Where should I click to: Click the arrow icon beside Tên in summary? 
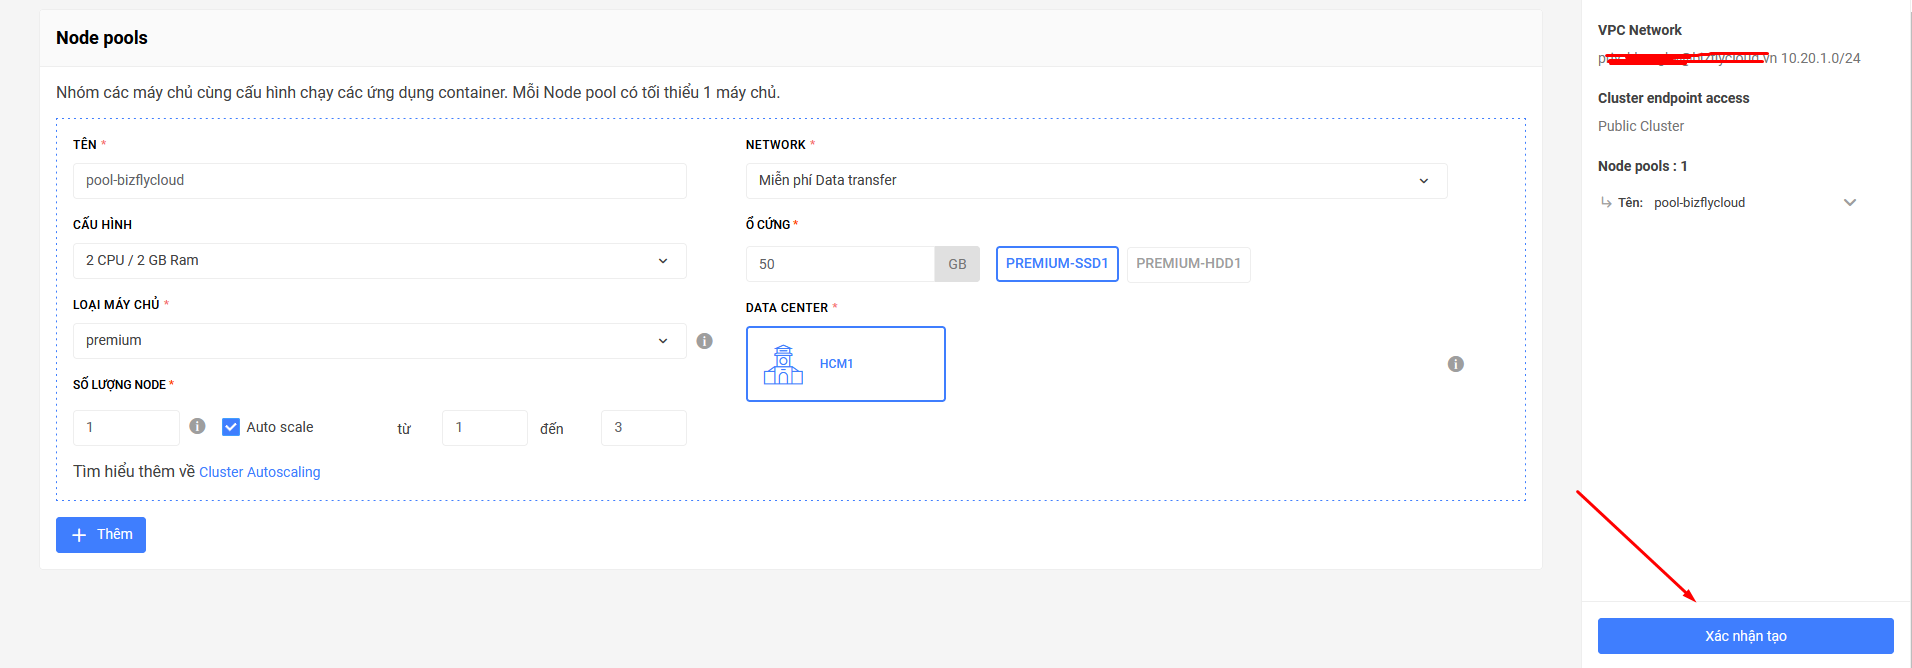[x=1606, y=202]
